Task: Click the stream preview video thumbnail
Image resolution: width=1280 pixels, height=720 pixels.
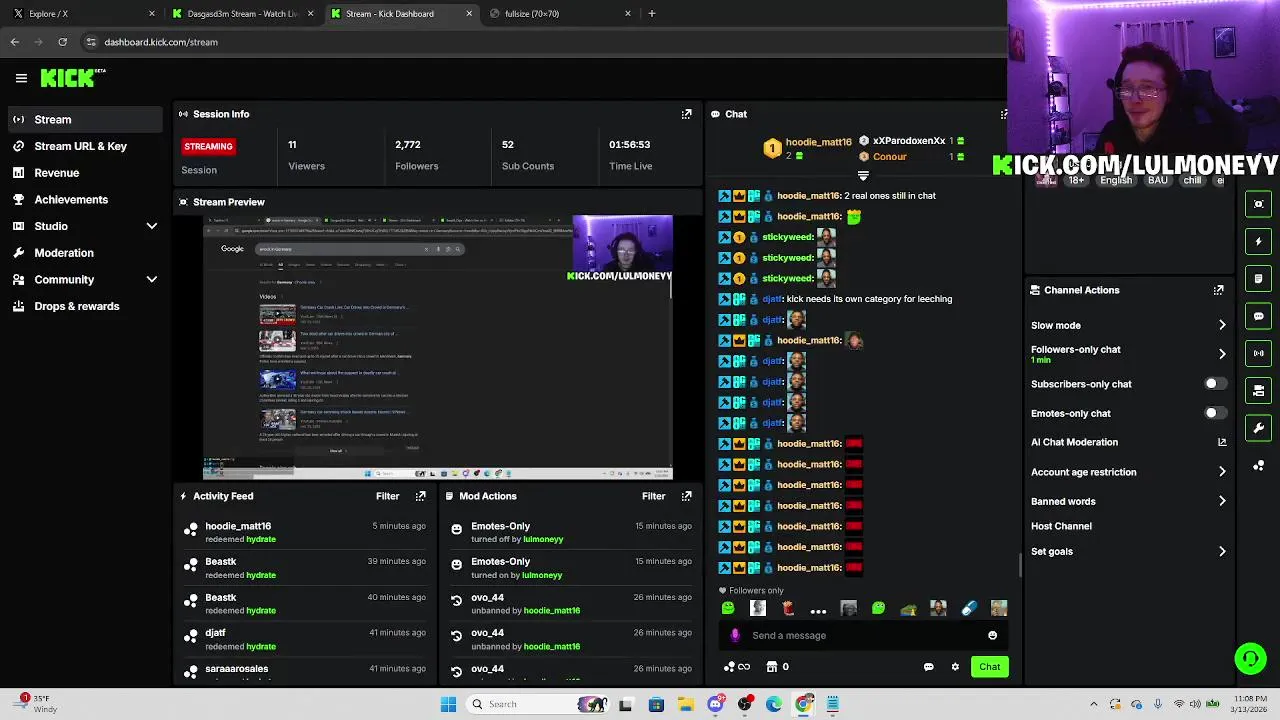Action: [438, 347]
